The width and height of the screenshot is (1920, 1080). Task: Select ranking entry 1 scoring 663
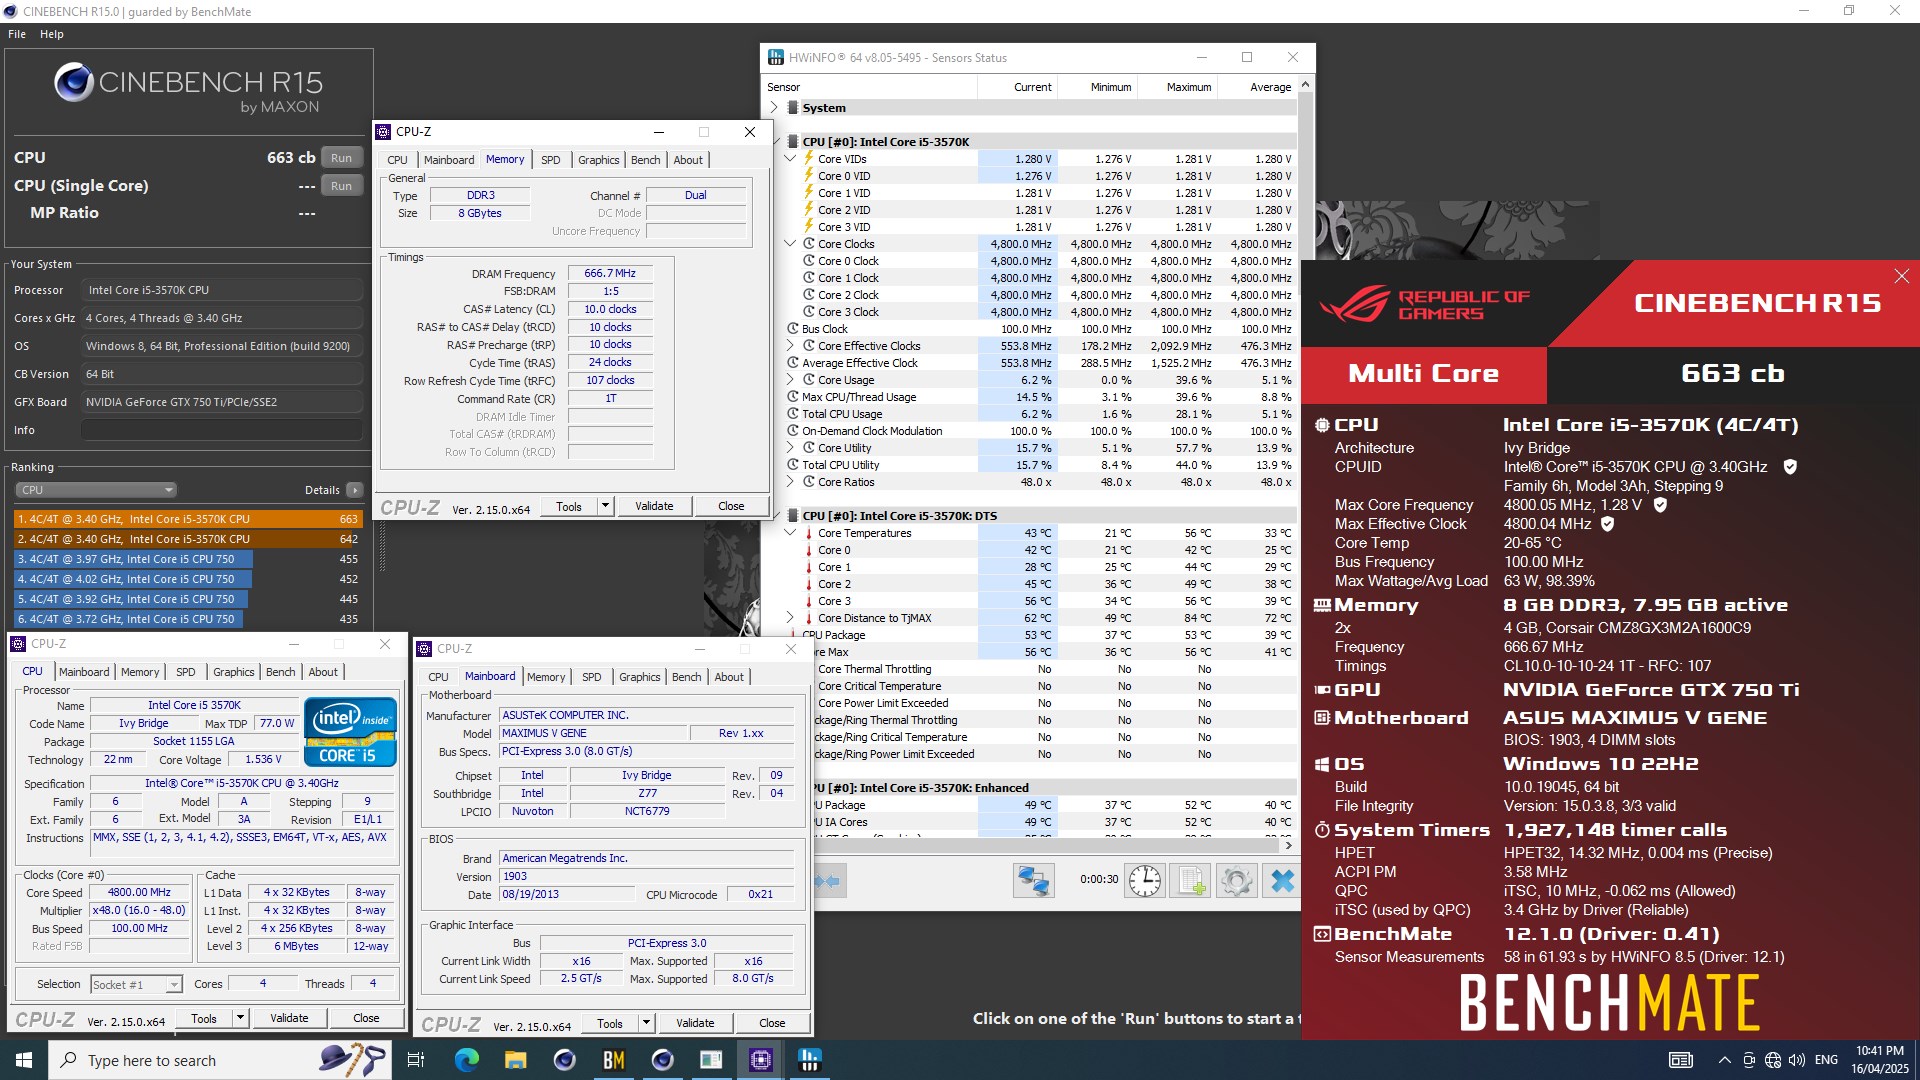point(188,519)
